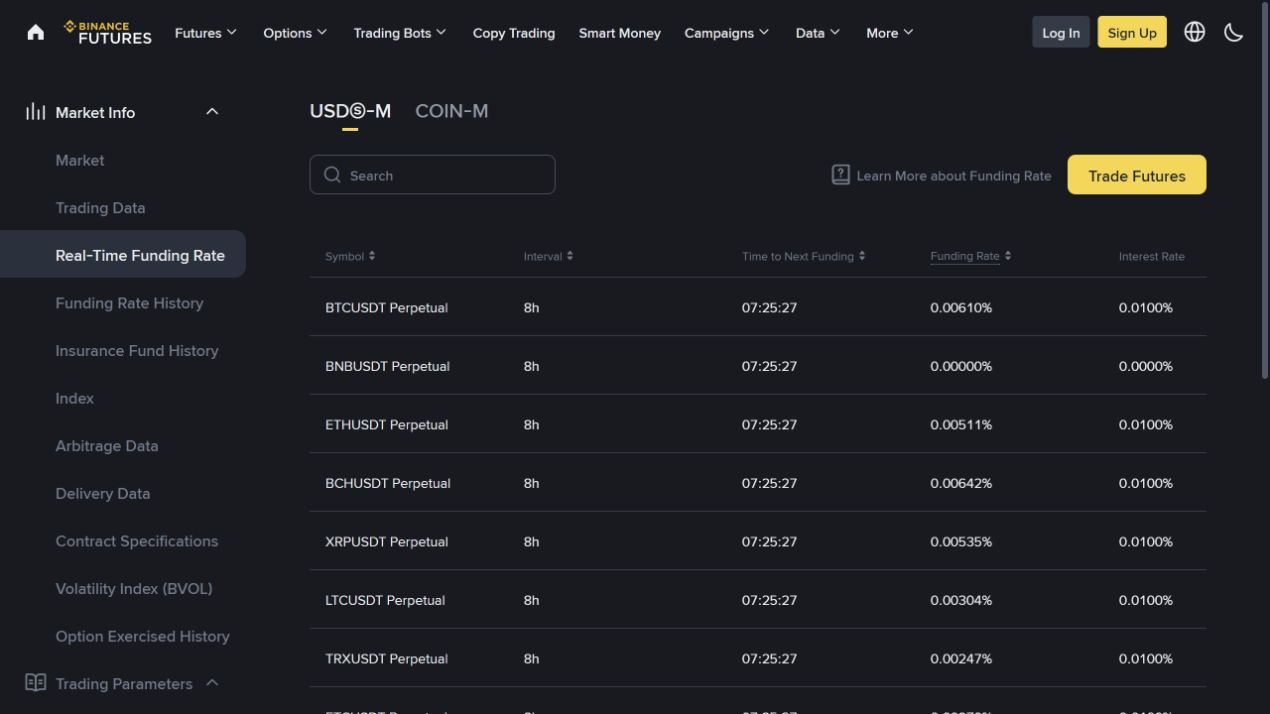Screen dimensions: 1270x714
Task: Open Option Exercised History in sidebar
Action: pos(143,636)
